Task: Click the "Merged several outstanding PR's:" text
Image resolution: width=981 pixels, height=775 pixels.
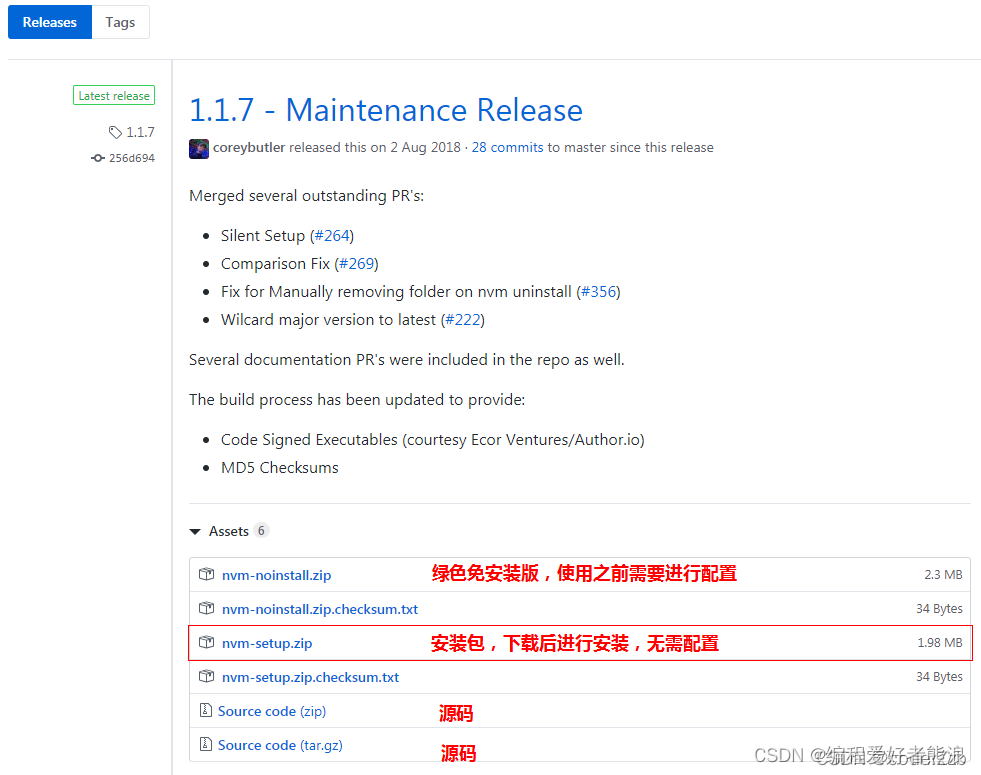Action: (307, 196)
